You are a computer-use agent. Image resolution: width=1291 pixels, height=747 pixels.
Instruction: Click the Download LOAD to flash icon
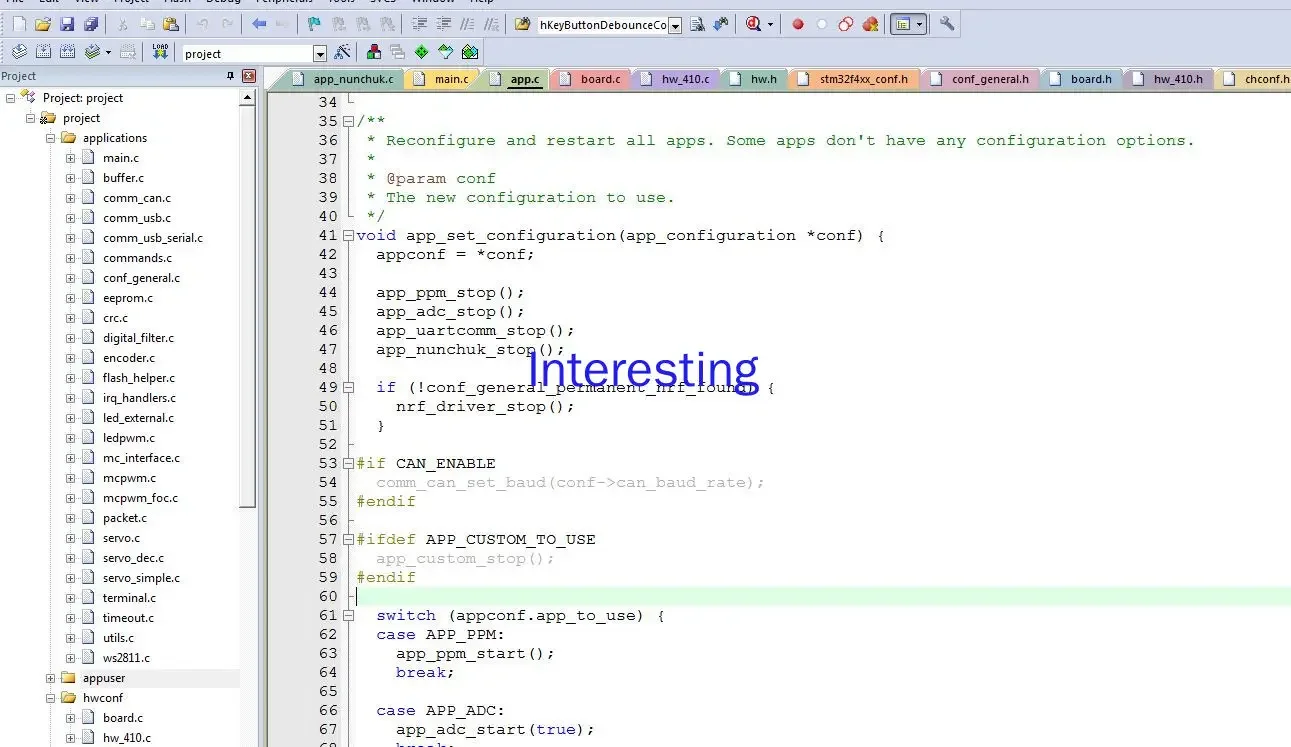[x=160, y=52]
